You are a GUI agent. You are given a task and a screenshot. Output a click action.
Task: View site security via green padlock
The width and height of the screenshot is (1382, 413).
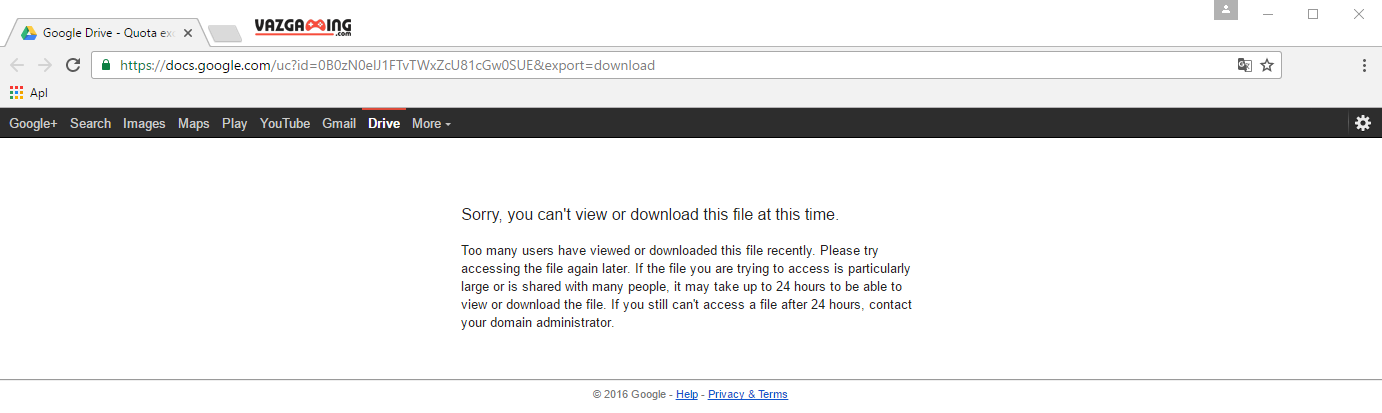coord(105,65)
